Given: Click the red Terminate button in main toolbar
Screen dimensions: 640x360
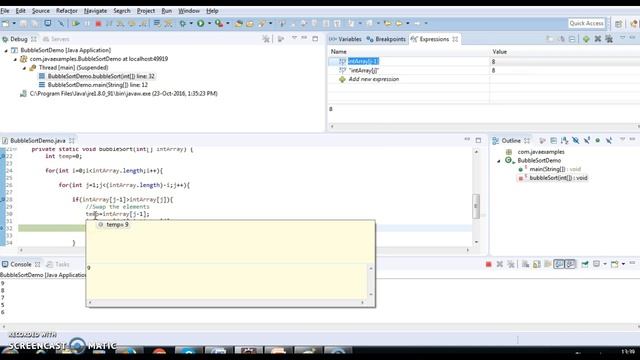Looking at the screenshot, I should (98, 24).
